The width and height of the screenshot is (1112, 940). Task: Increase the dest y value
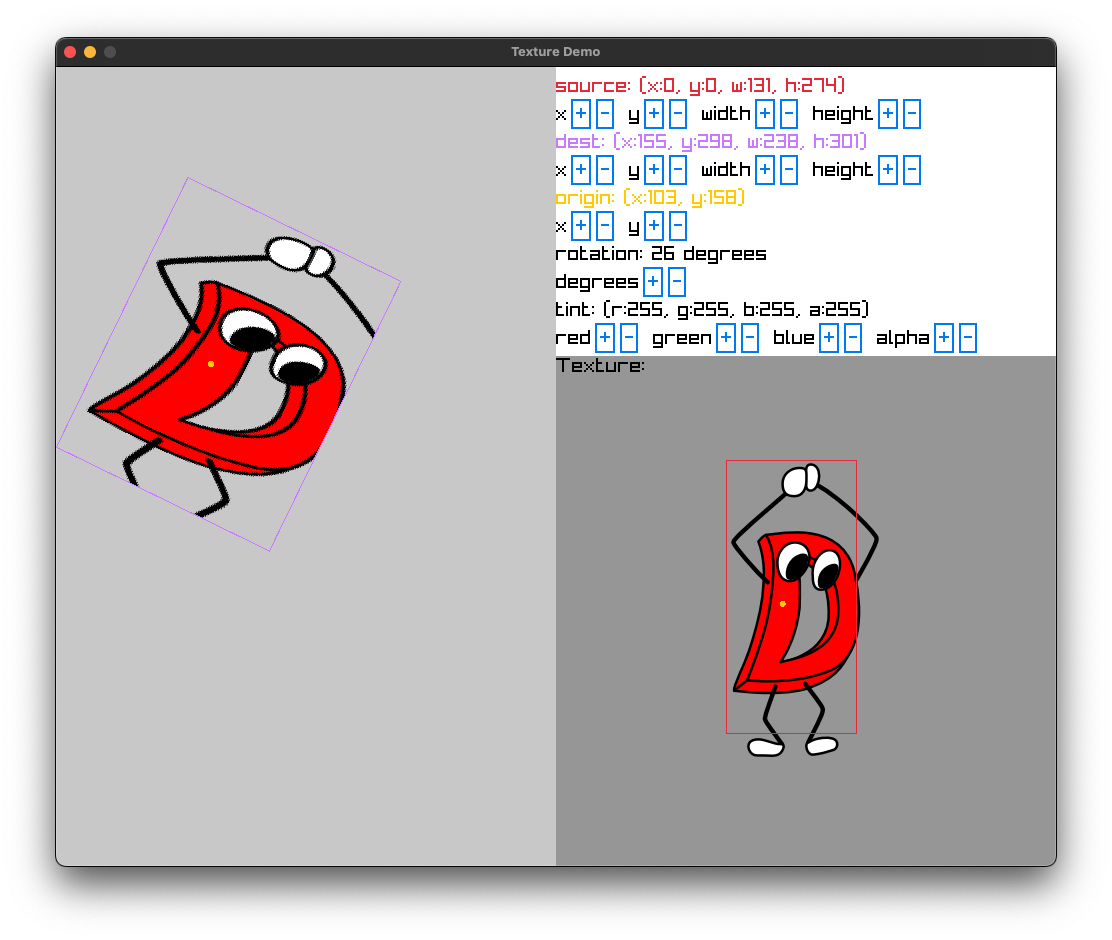pos(656,169)
